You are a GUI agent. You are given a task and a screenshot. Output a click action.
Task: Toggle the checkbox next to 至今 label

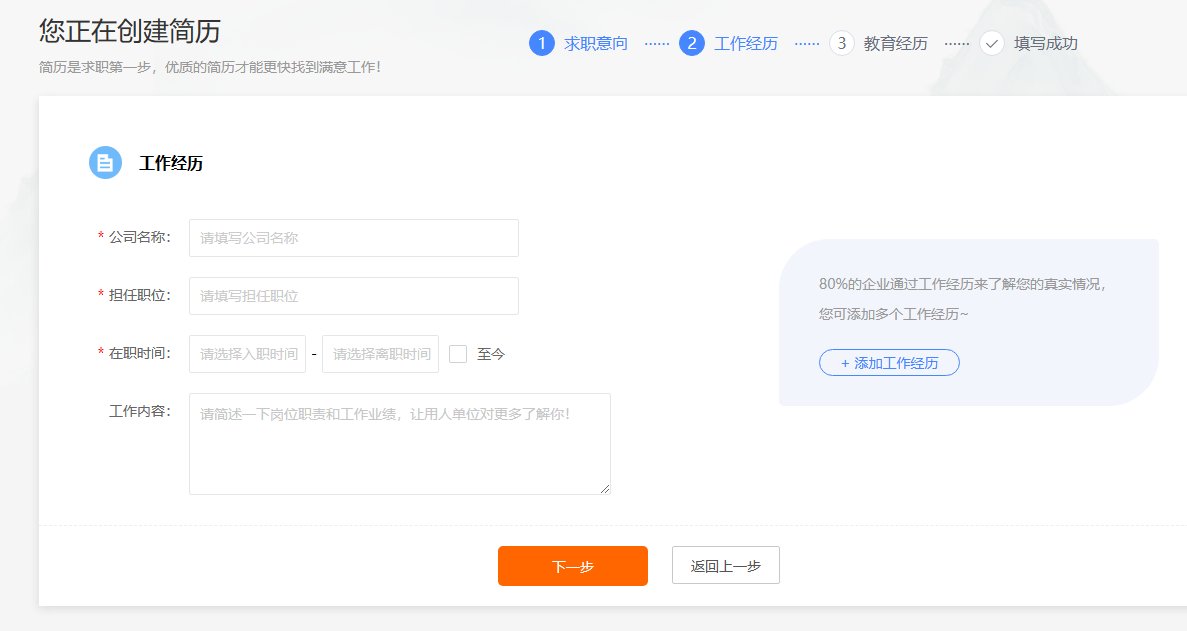(x=457, y=354)
